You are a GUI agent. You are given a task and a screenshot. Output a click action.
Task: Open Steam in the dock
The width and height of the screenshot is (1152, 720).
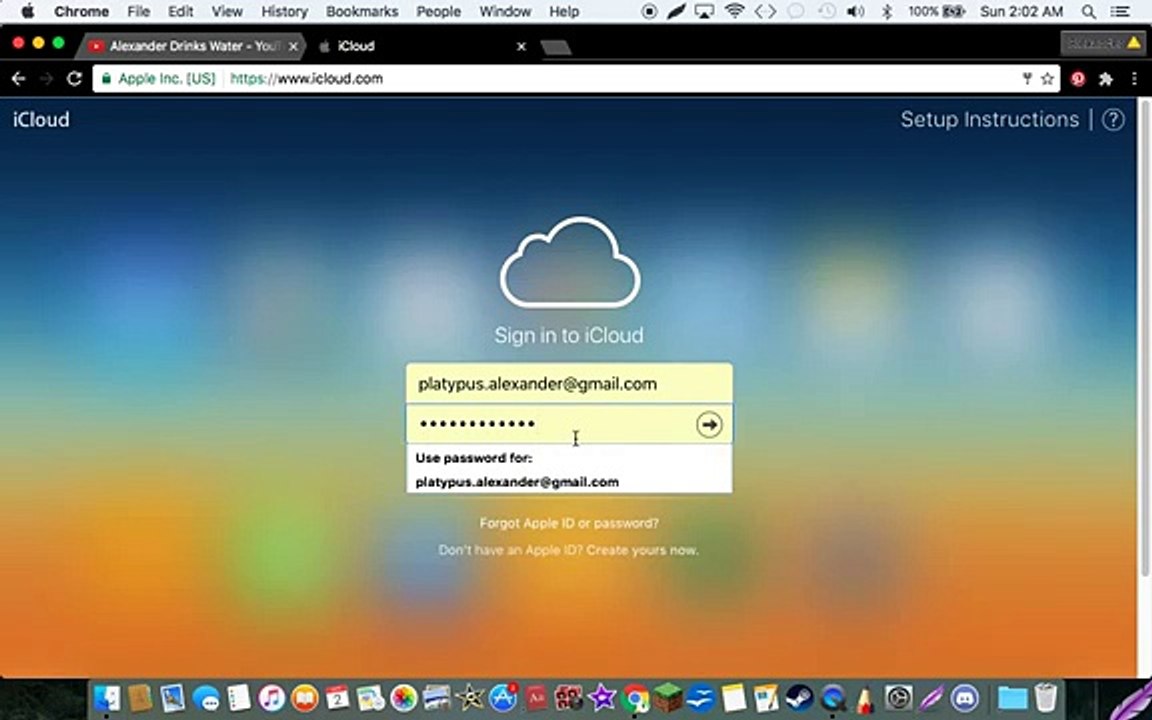tap(799, 697)
